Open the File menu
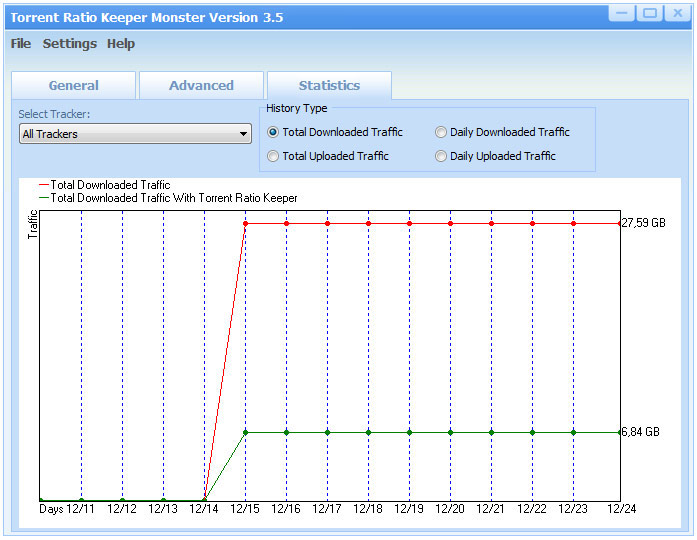Image resolution: width=697 pixels, height=540 pixels. (x=20, y=44)
